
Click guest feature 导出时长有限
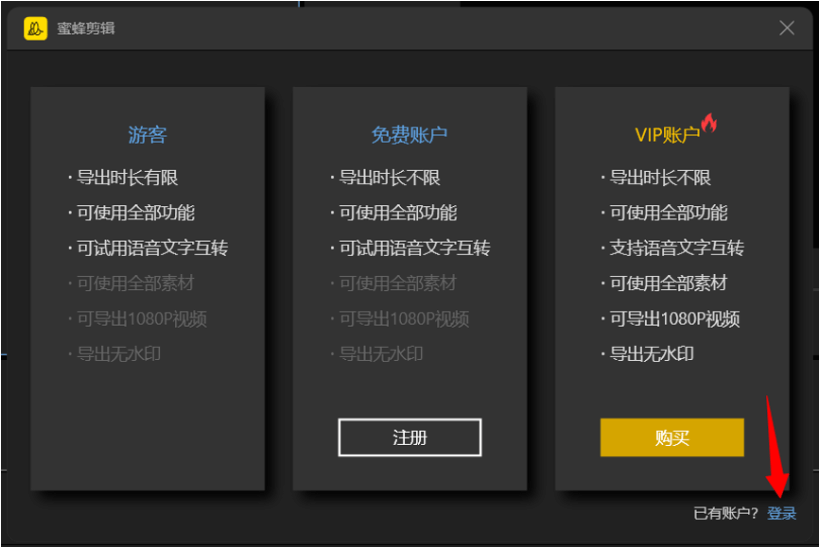(x=127, y=178)
